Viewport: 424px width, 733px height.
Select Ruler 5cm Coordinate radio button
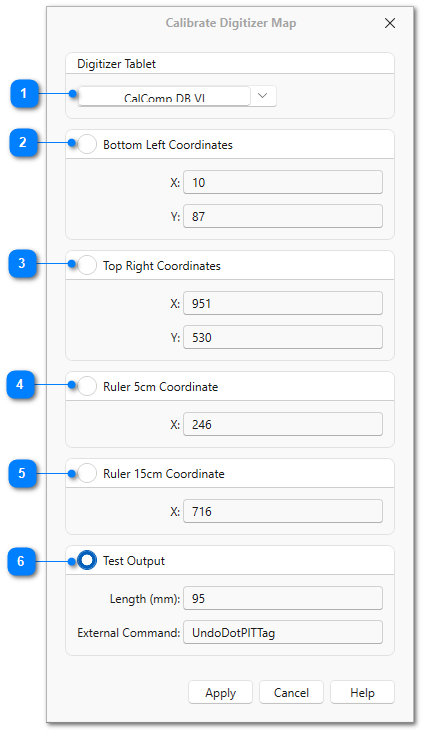pos(87,386)
